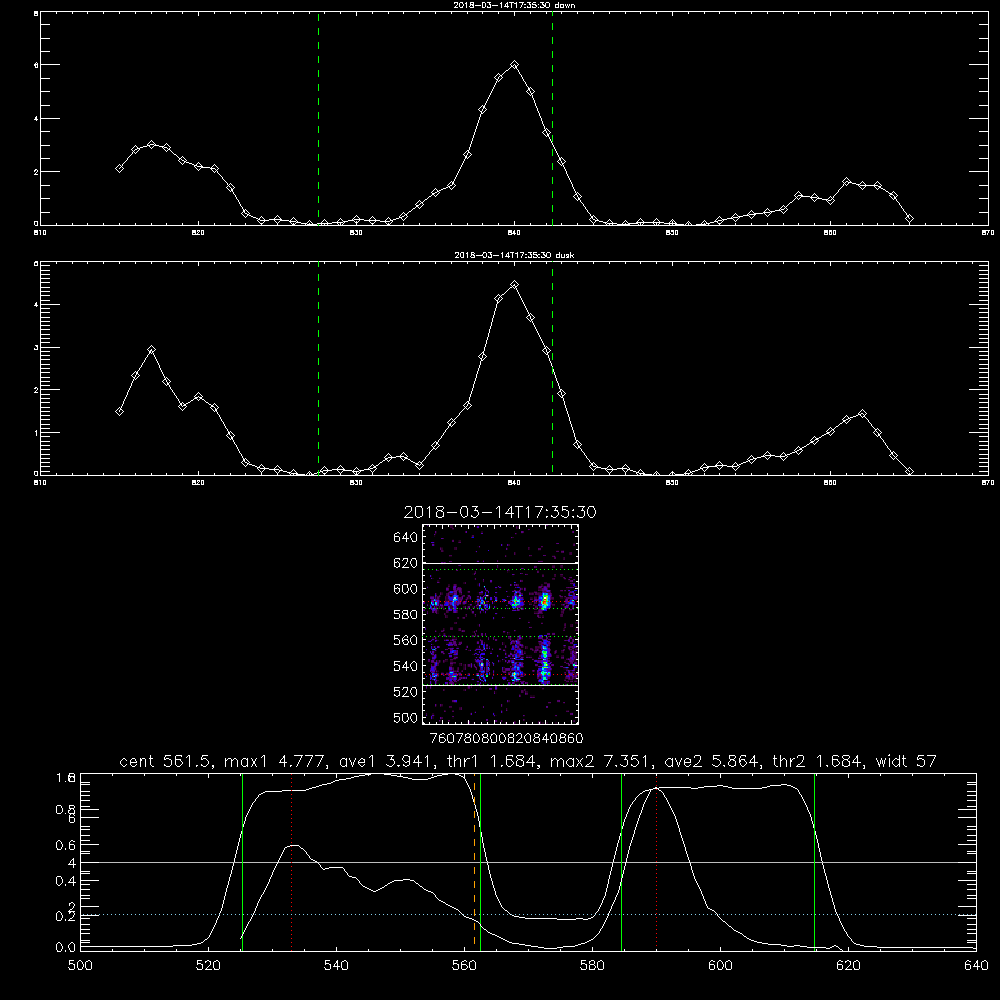Click the 560 tick label below the bottom profile plot
Image resolution: width=1000 pixels, height=1000 pixels.
[464, 966]
